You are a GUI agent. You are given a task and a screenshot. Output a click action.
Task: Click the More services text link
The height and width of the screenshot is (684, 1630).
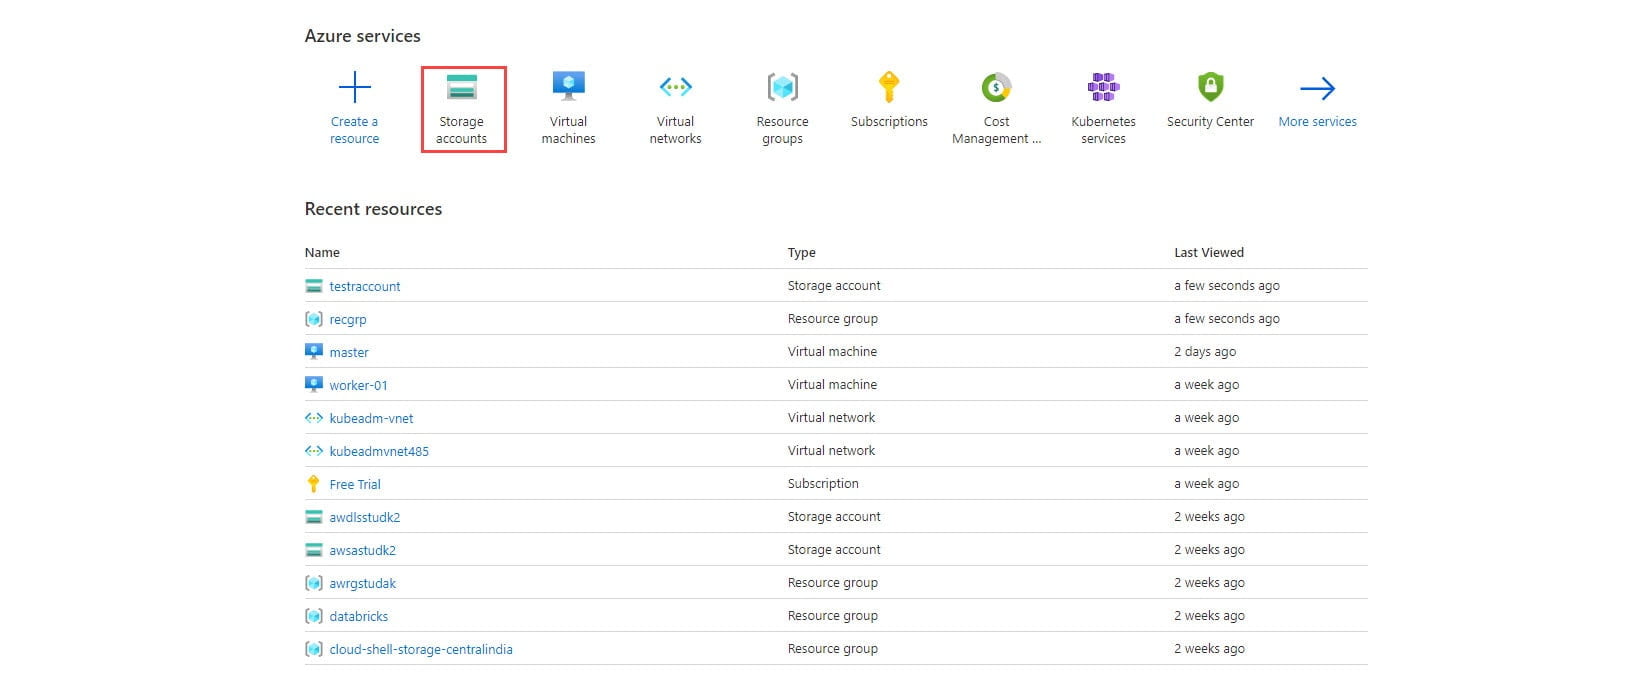[1317, 122]
